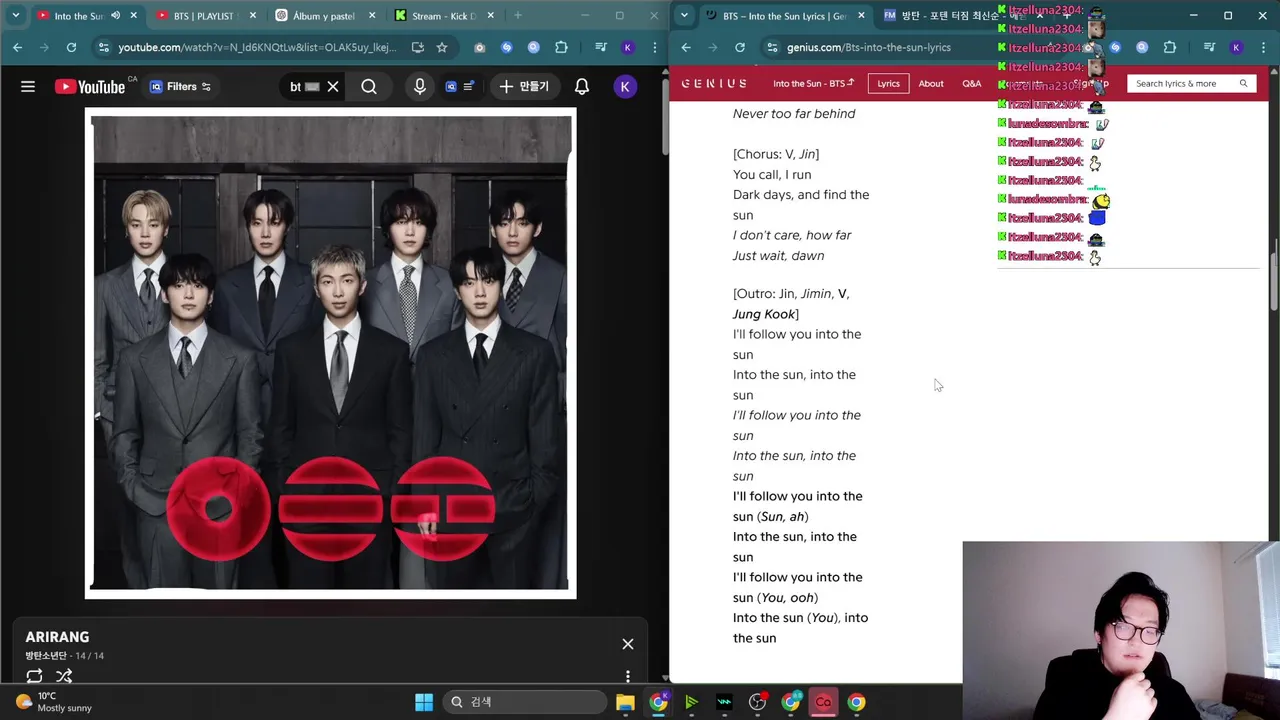This screenshot has height=720, width=1280.
Task: Open Chrome three-dot menu in Genius window
Action: (1263, 47)
